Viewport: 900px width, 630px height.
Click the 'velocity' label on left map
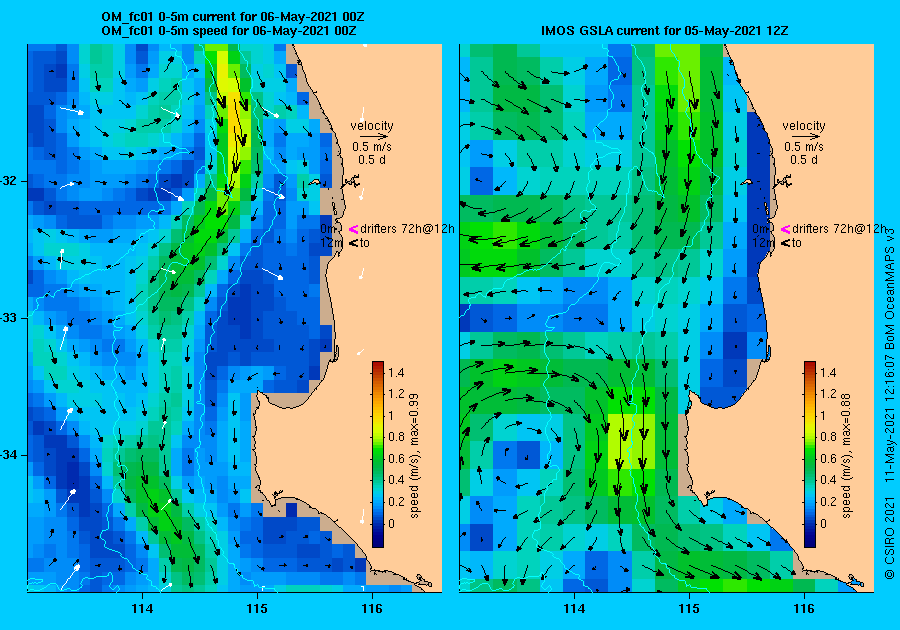tap(372, 126)
